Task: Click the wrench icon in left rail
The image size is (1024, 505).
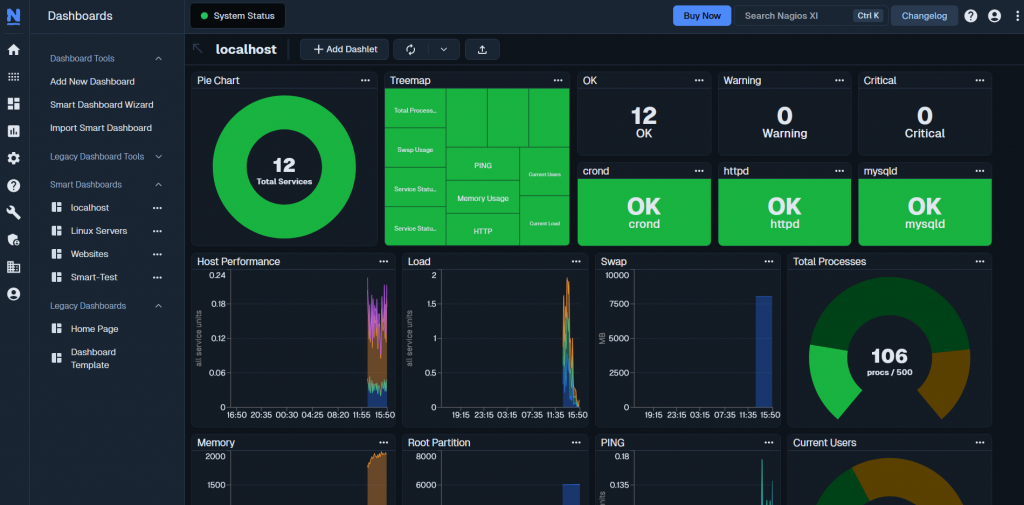Action: click(x=13, y=212)
